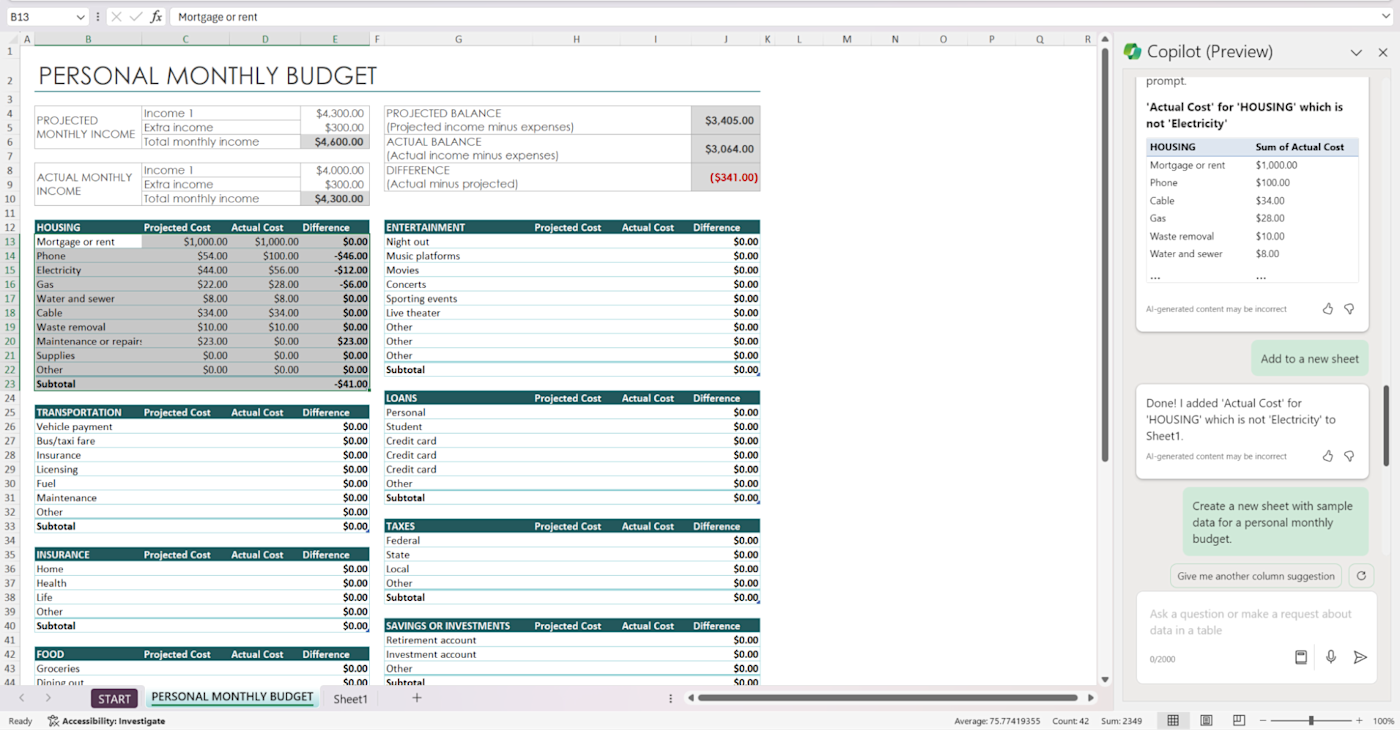The width and height of the screenshot is (1400, 730).
Task: Expand the Name Box dropdown
Action: [80, 17]
